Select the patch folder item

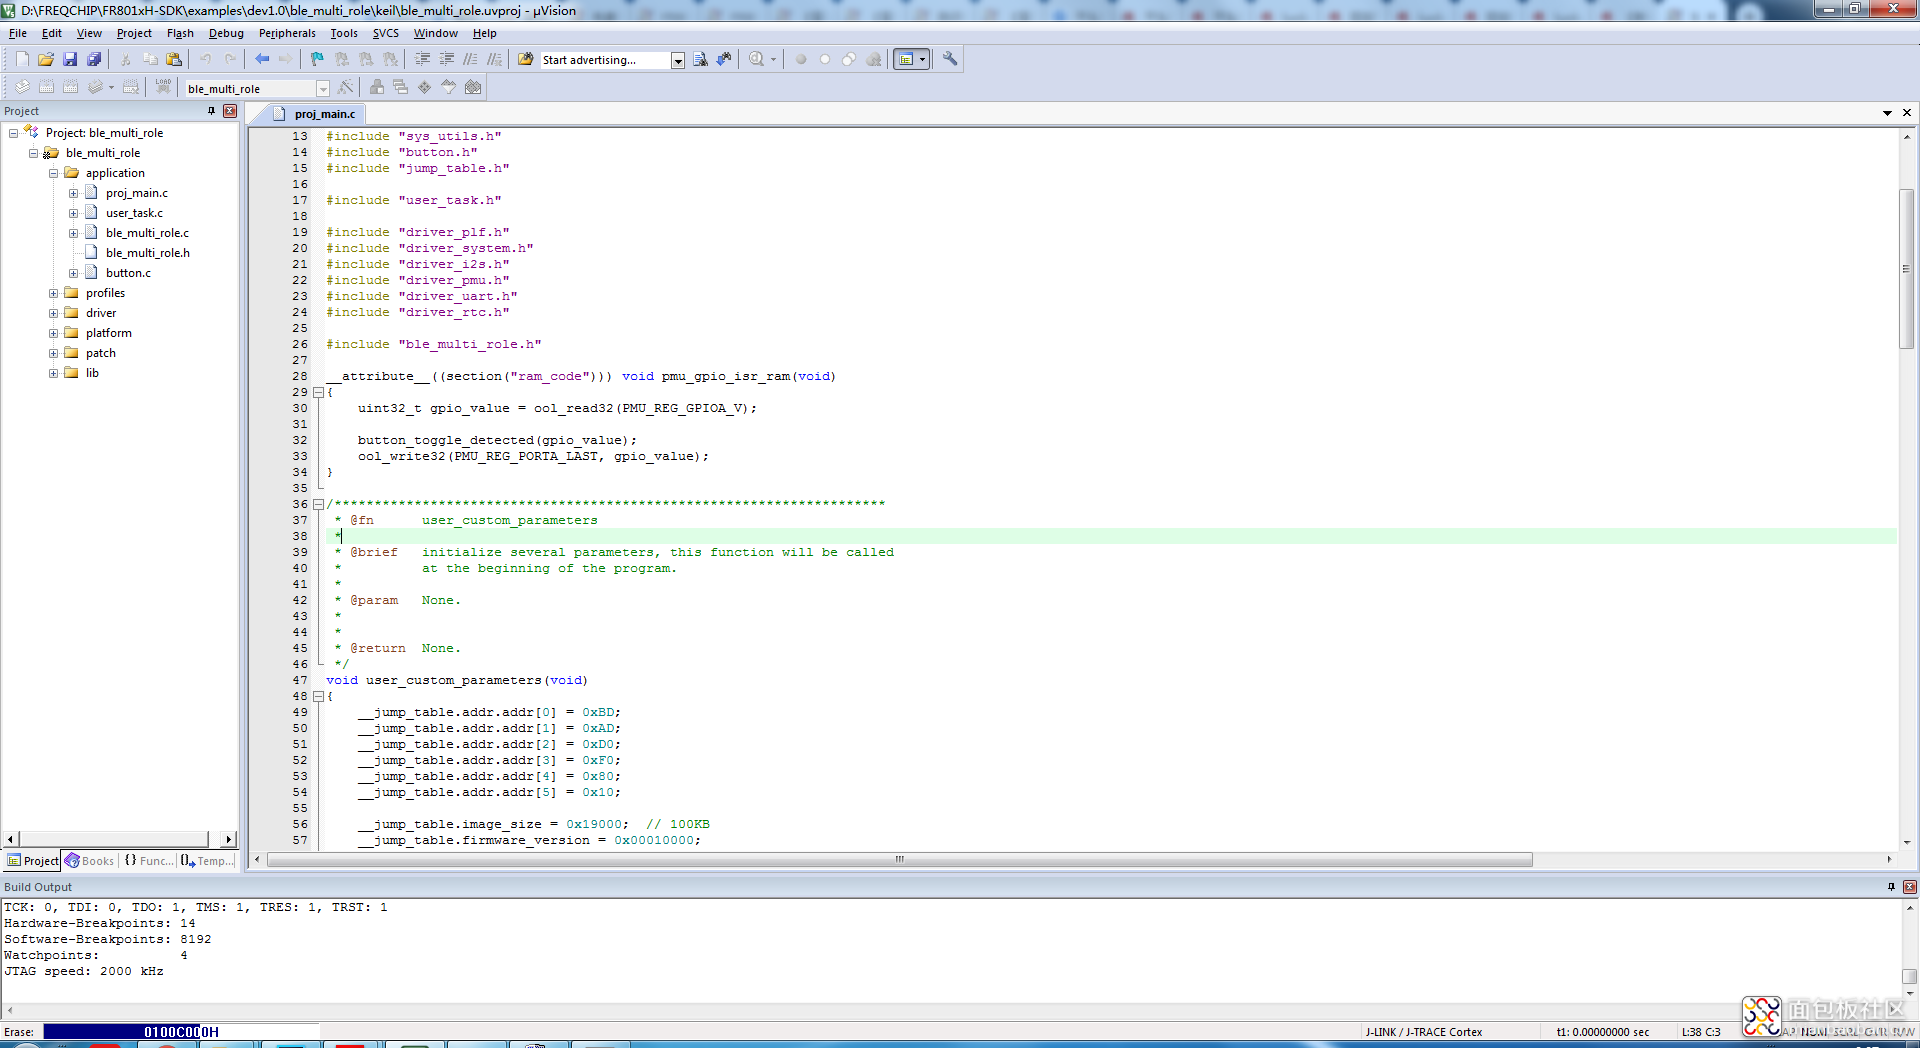[x=100, y=353]
